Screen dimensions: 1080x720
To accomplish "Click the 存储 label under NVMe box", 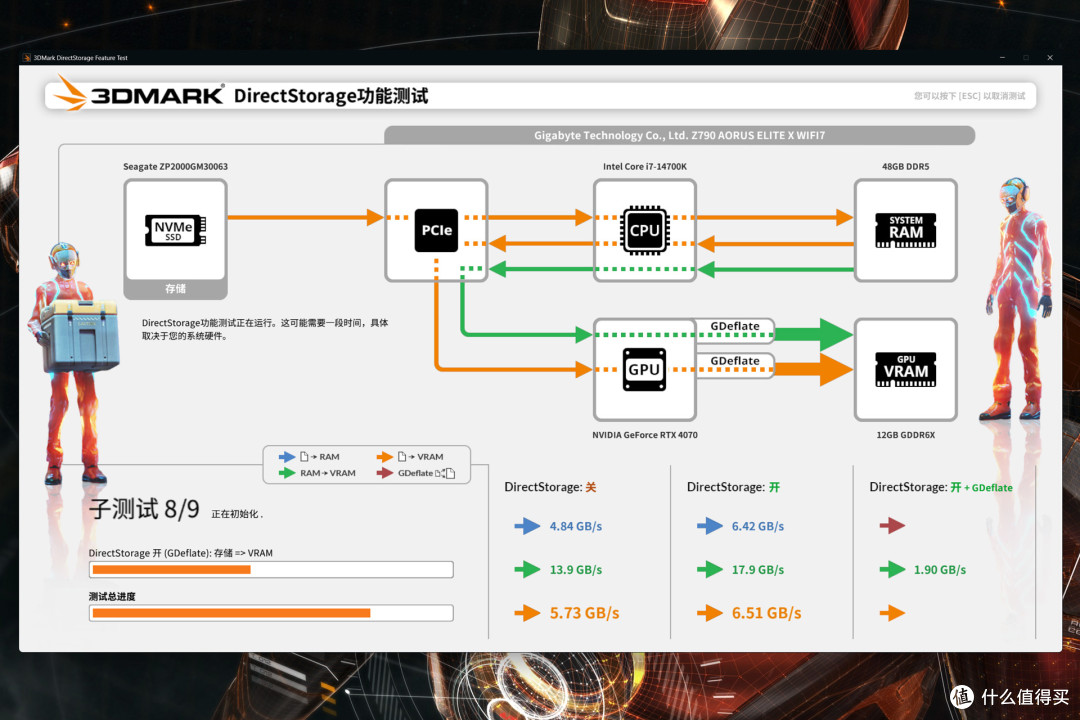I will 175,289.
